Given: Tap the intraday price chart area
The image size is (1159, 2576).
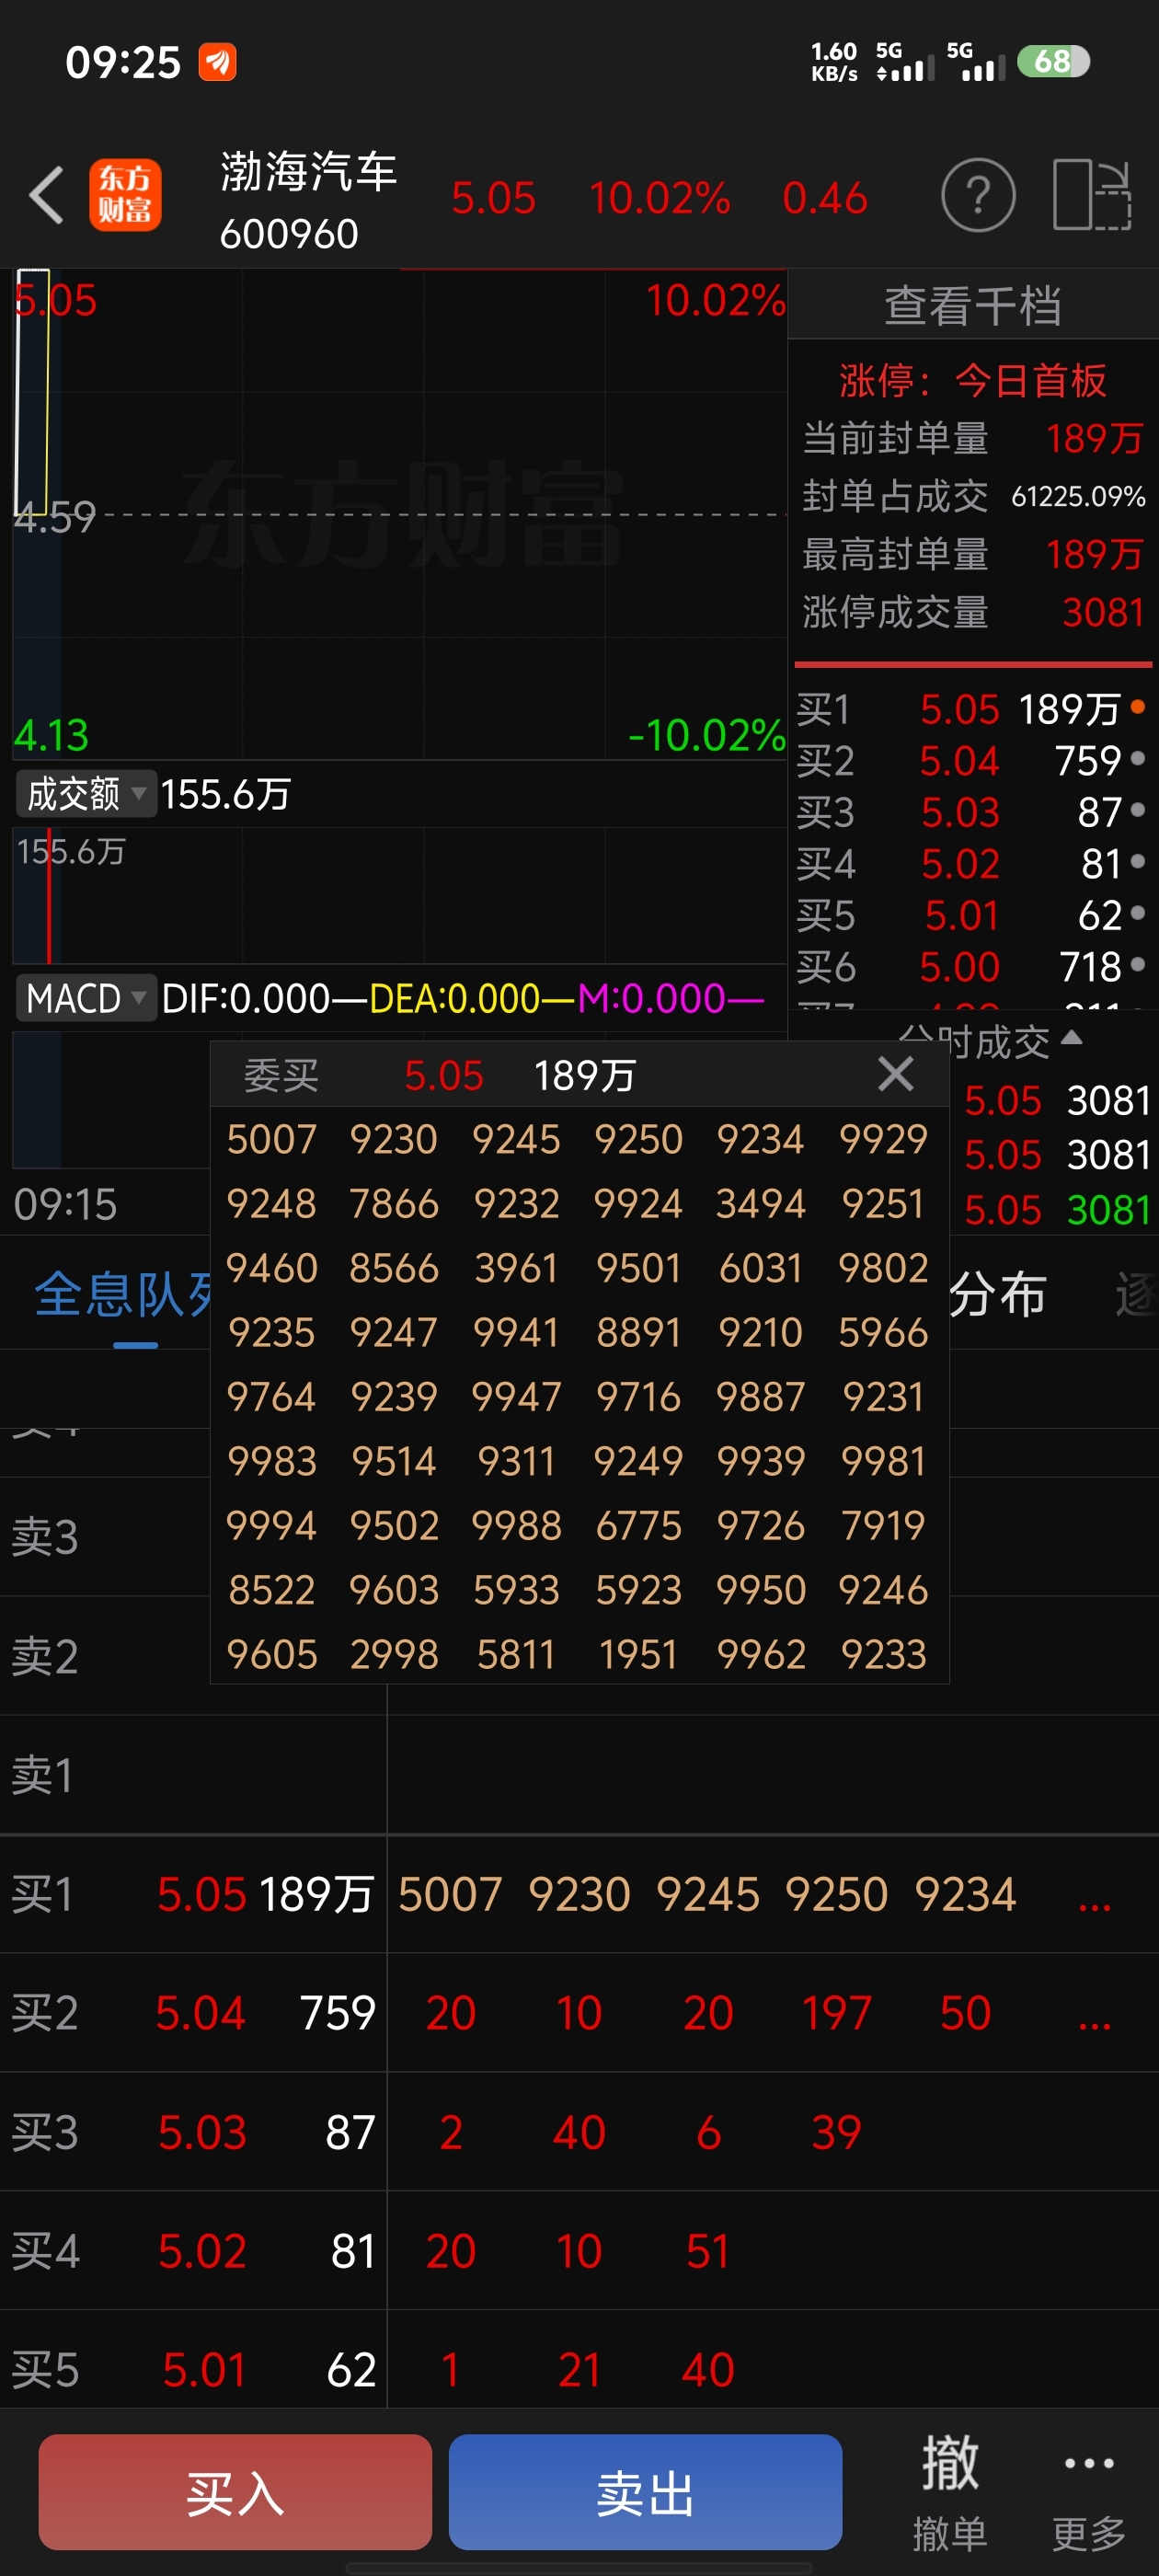Looking at the screenshot, I should [400, 514].
